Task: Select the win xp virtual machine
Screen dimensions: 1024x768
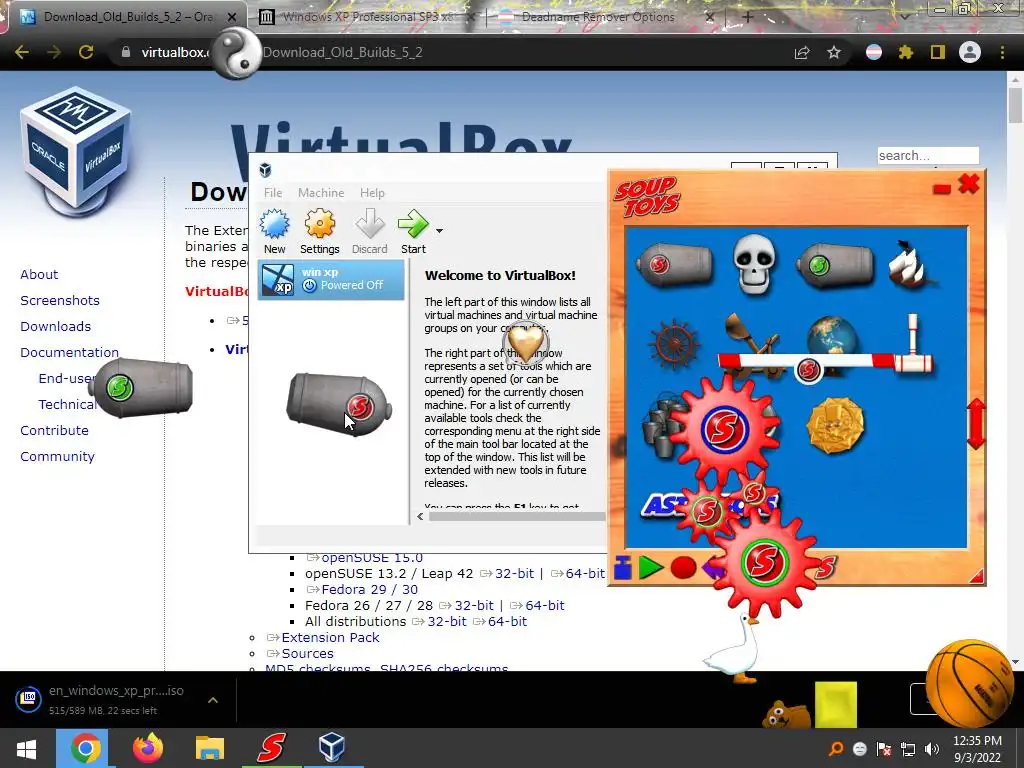Action: [x=331, y=280]
